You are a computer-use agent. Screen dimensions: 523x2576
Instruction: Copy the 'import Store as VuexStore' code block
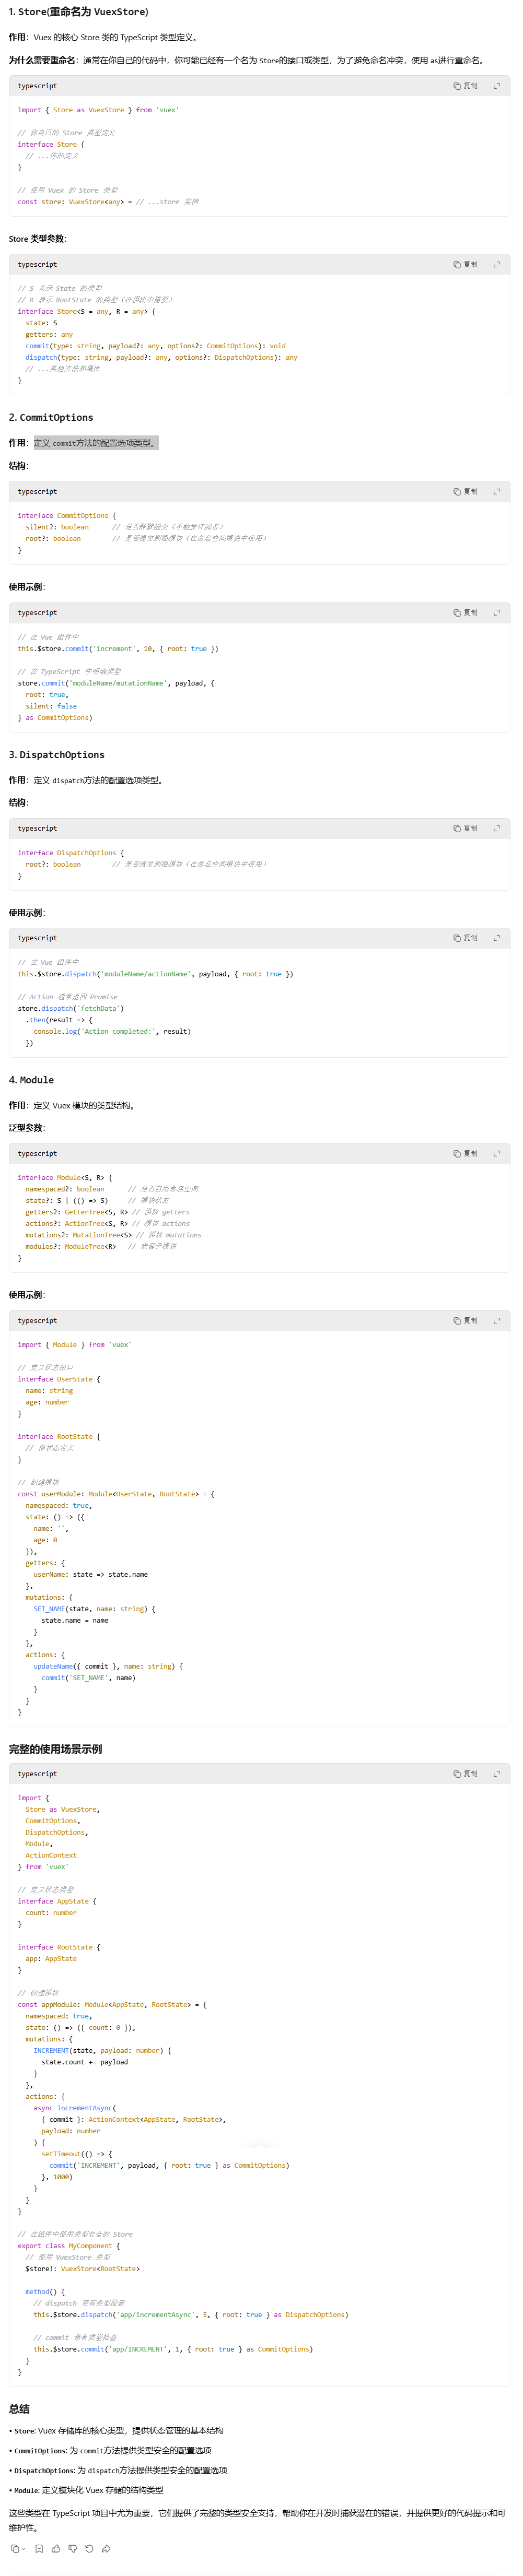(x=465, y=86)
